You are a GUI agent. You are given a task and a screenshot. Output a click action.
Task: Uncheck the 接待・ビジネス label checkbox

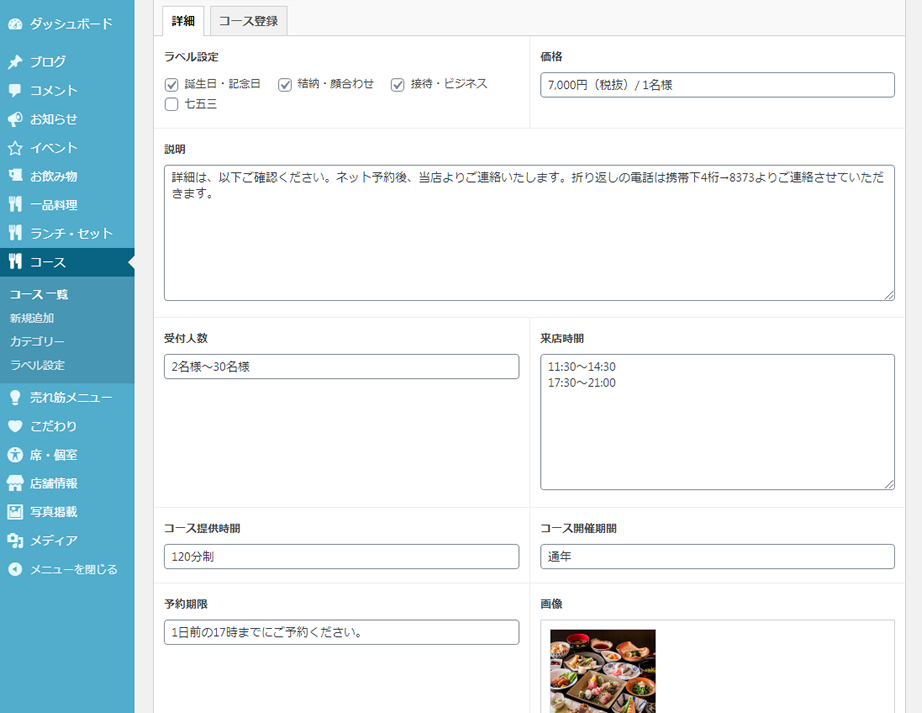tap(398, 85)
